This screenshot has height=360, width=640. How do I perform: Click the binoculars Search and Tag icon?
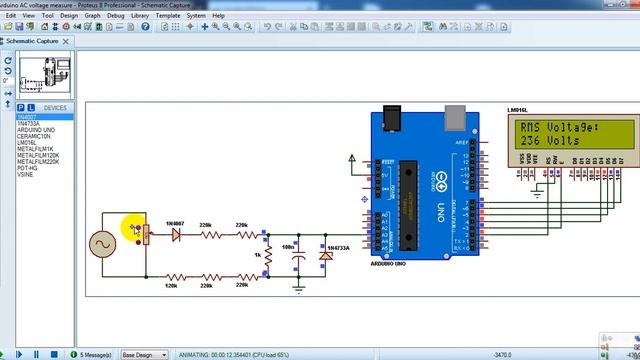[443, 27]
